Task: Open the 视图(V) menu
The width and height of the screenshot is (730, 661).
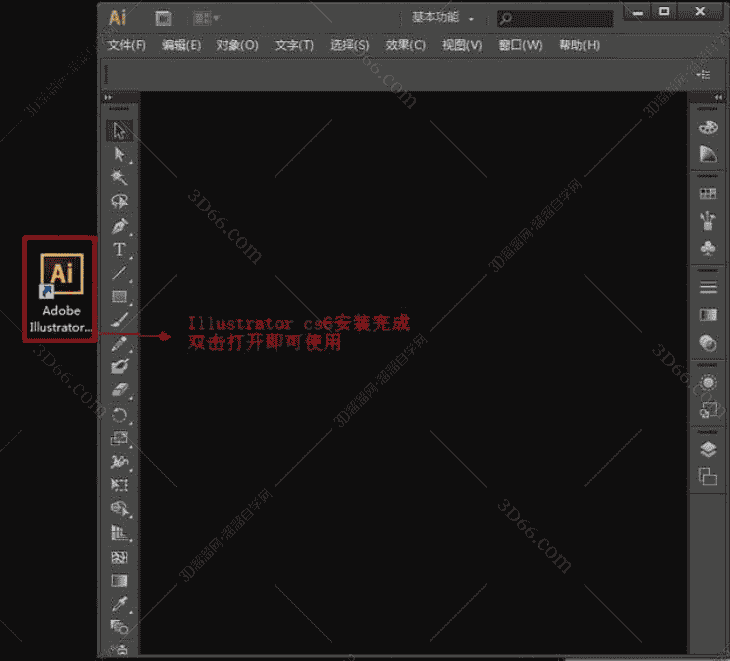Action: point(462,45)
